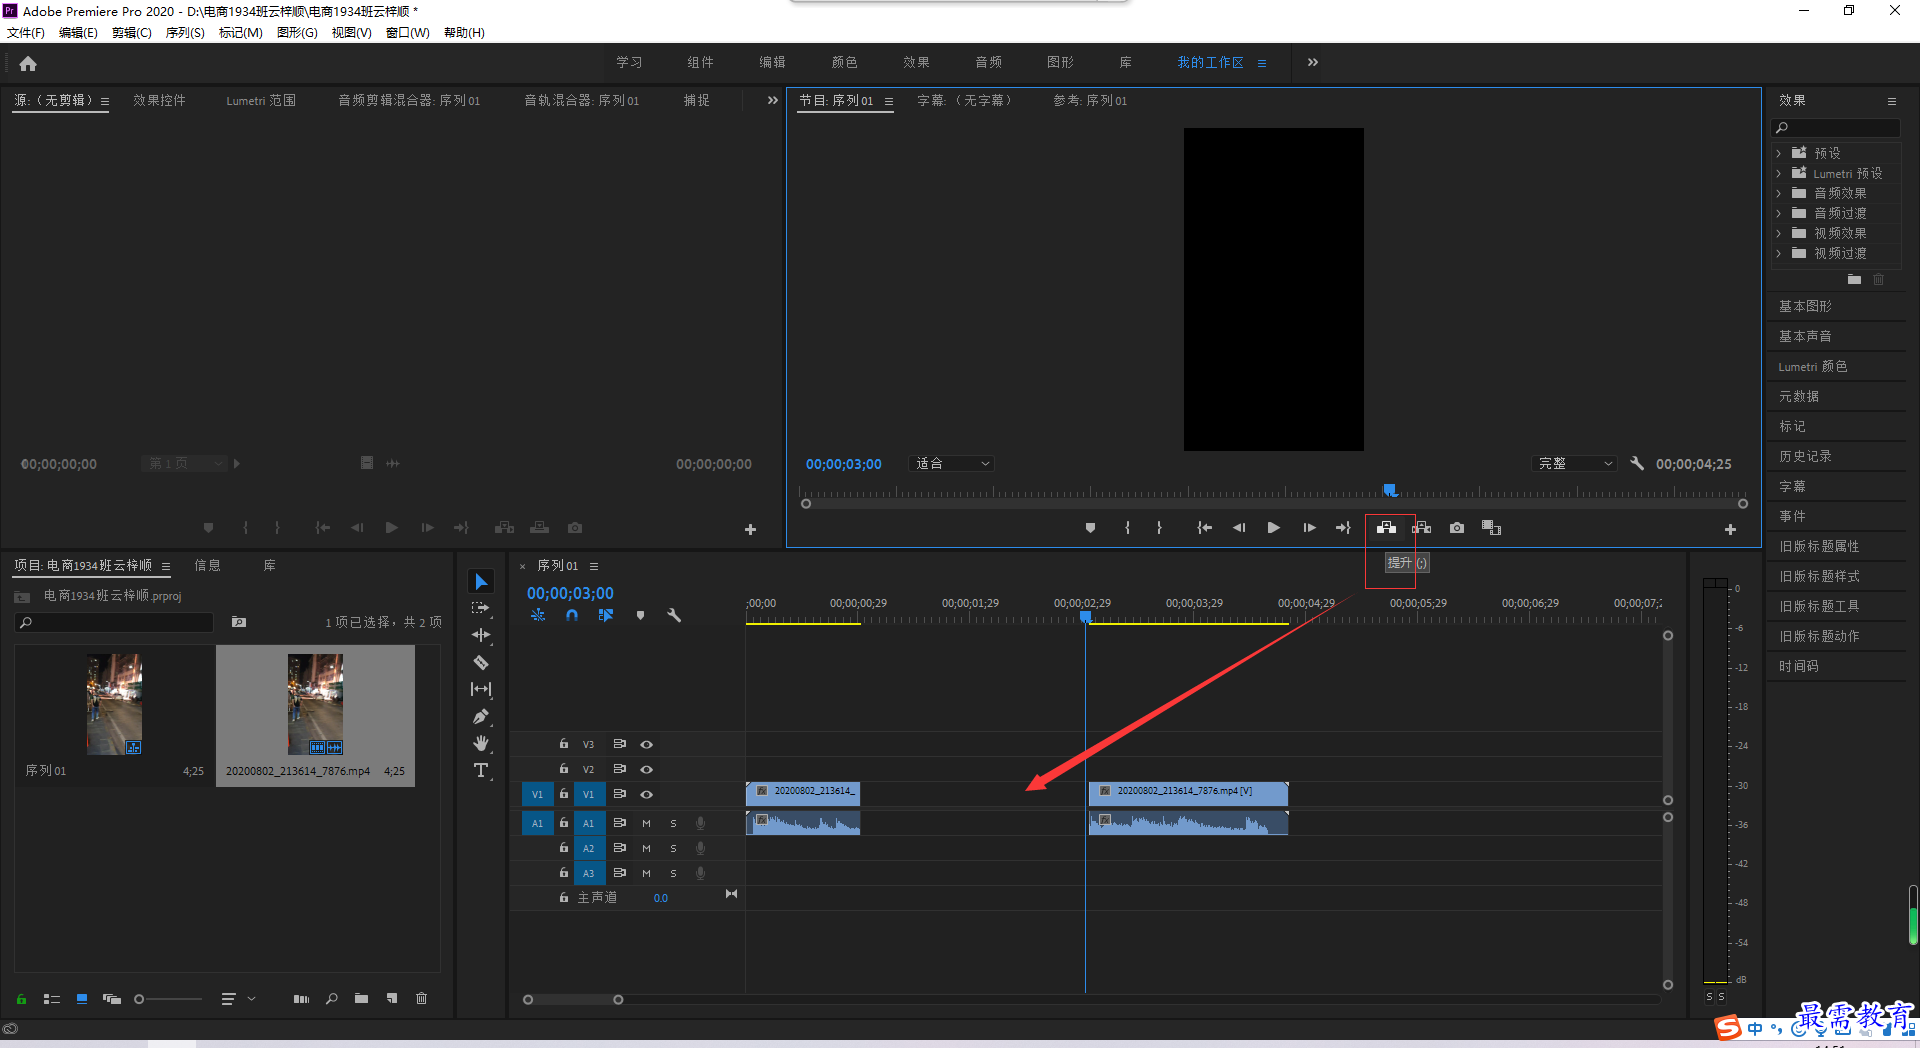Open the 窗口(W) menu
This screenshot has height=1048, width=1920.
pos(407,32)
